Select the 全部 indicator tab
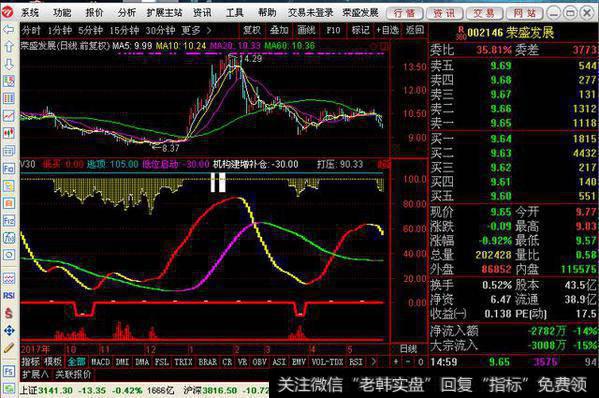This screenshot has height=398, width=599. point(76,361)
